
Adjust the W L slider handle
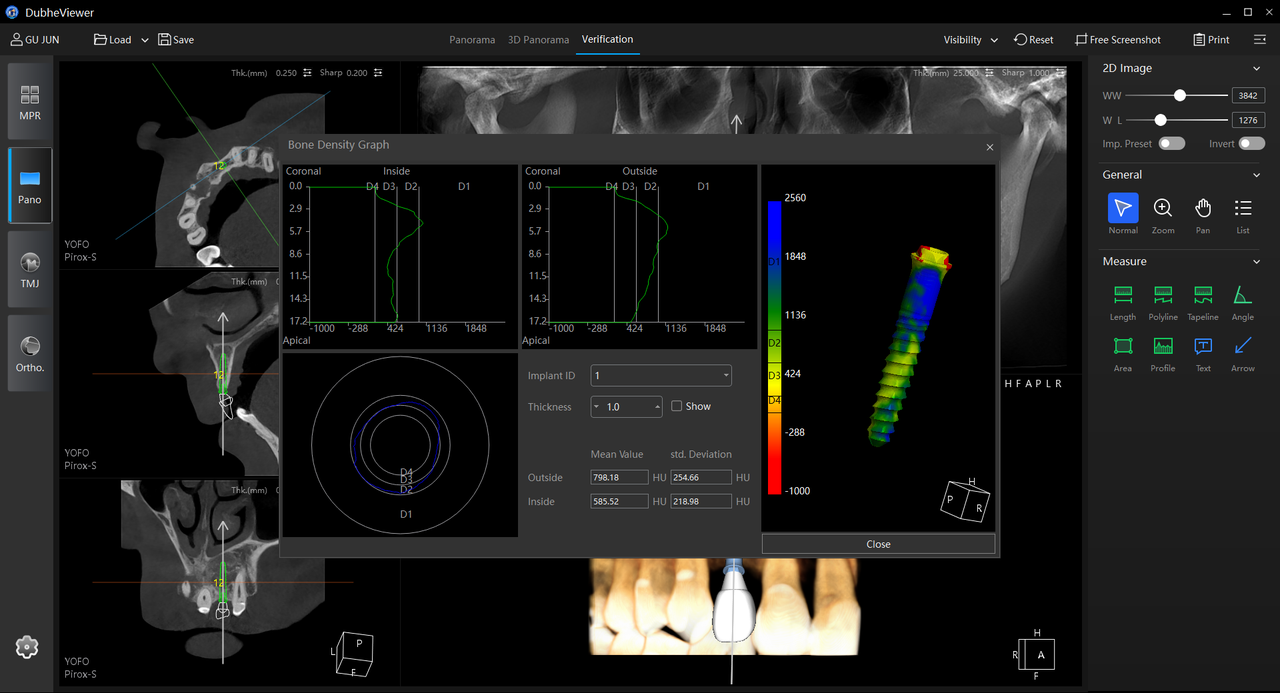(1160, 120)
